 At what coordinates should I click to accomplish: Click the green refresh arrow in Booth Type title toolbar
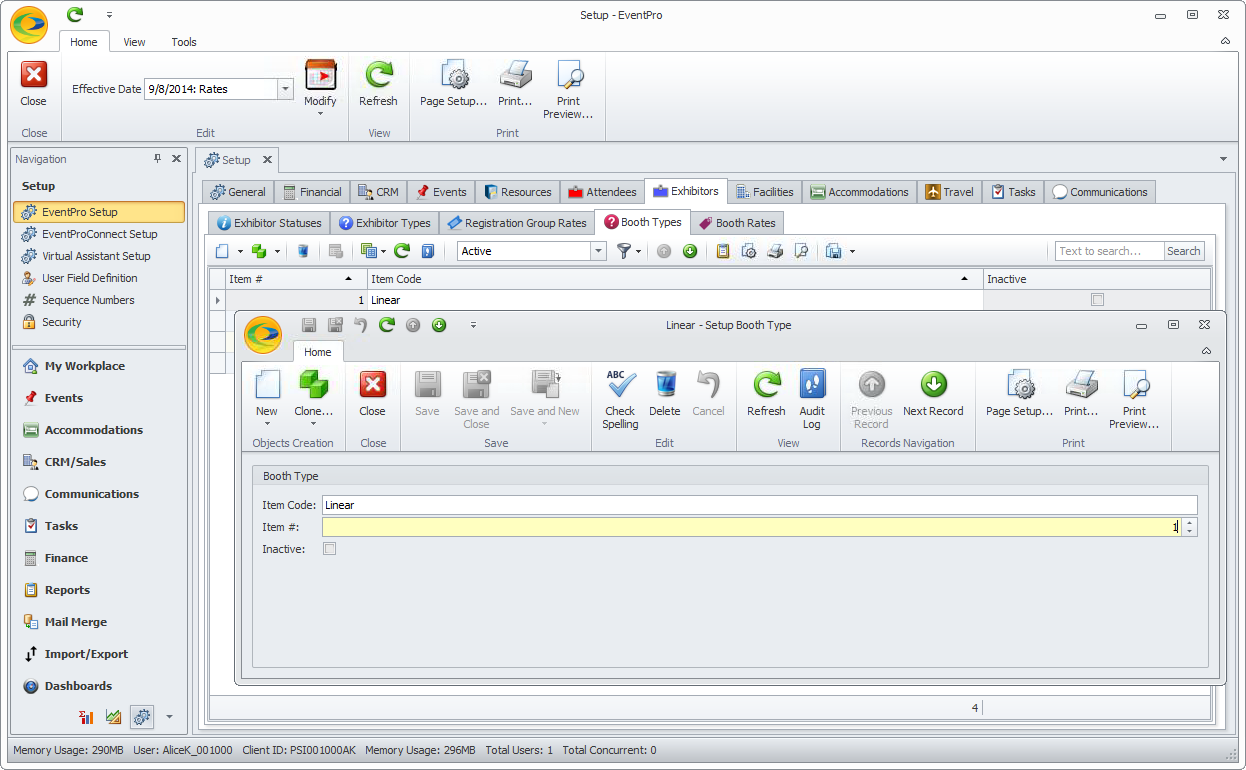[387, 325]
